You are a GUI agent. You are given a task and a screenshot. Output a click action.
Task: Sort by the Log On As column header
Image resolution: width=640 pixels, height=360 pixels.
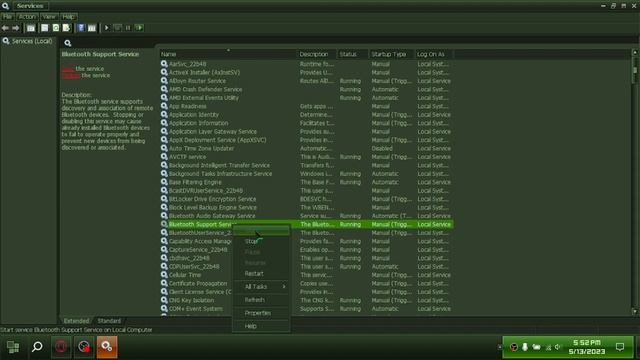(433, 54)
